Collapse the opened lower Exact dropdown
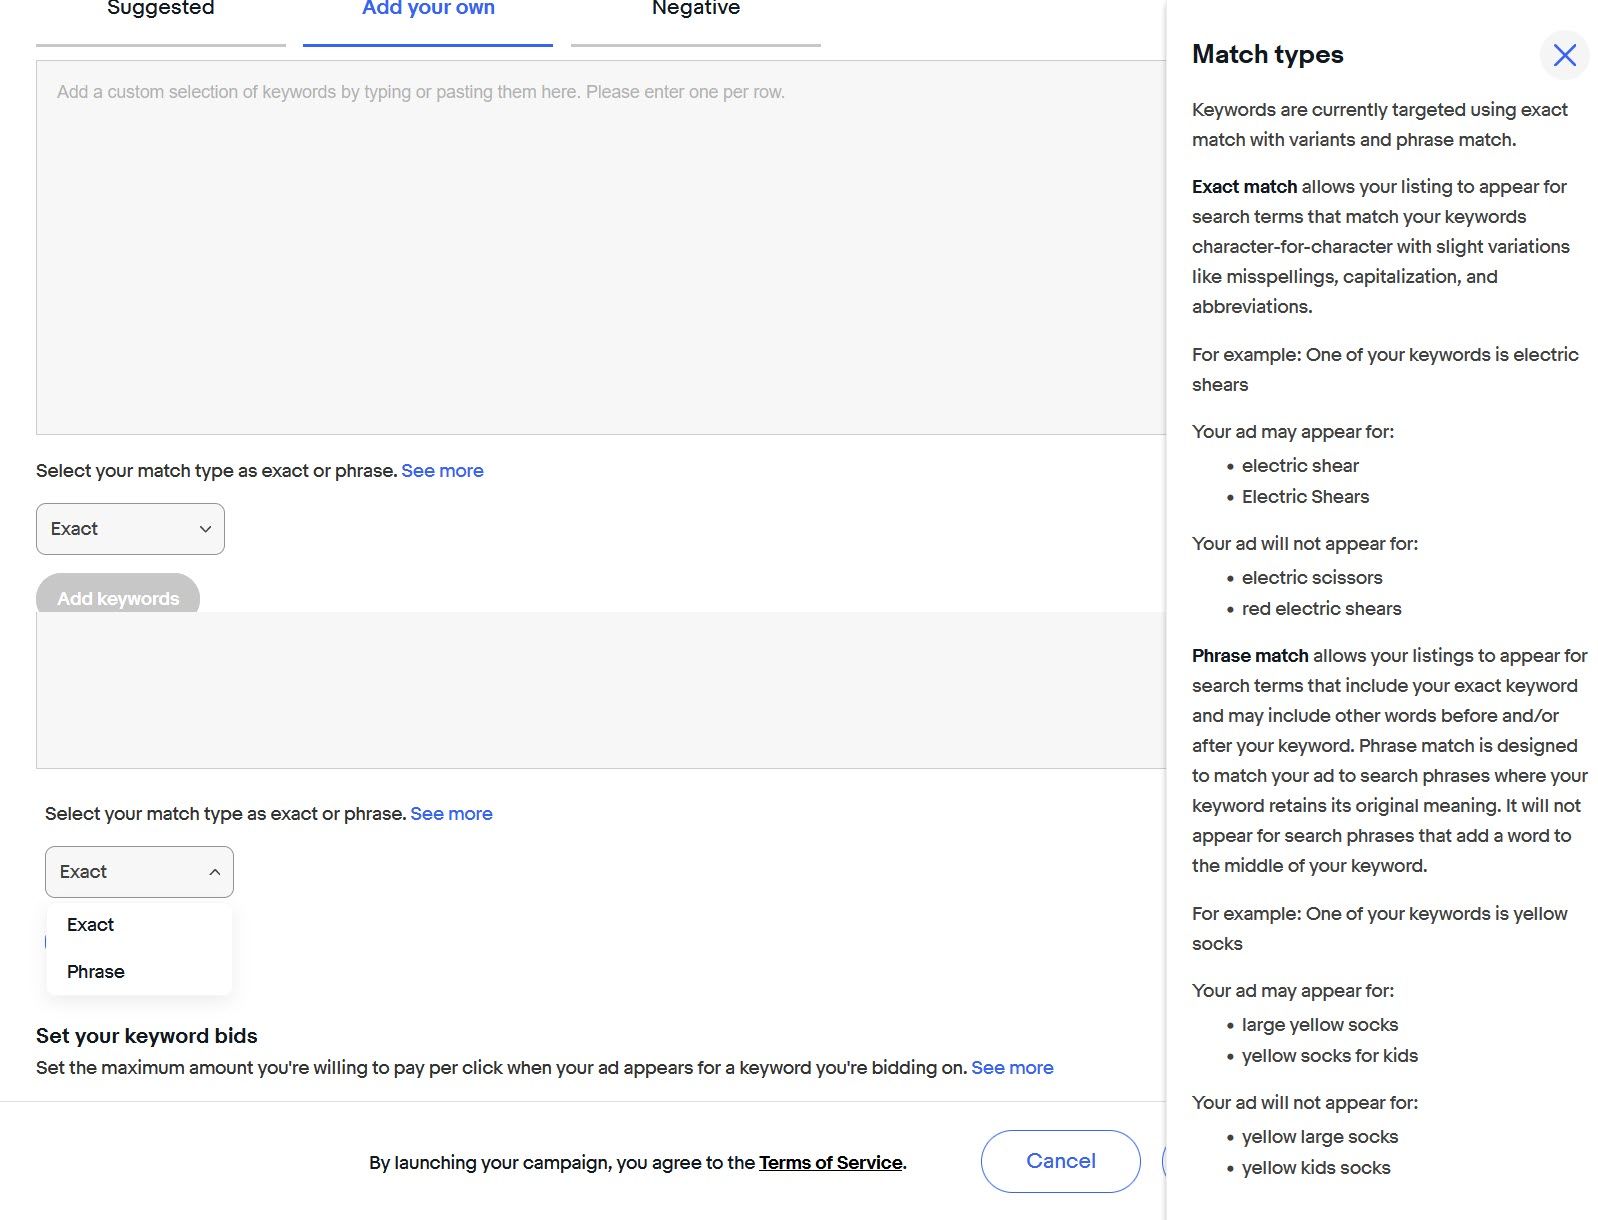Screen dimensions: 1598x1220 click(139, 872)
